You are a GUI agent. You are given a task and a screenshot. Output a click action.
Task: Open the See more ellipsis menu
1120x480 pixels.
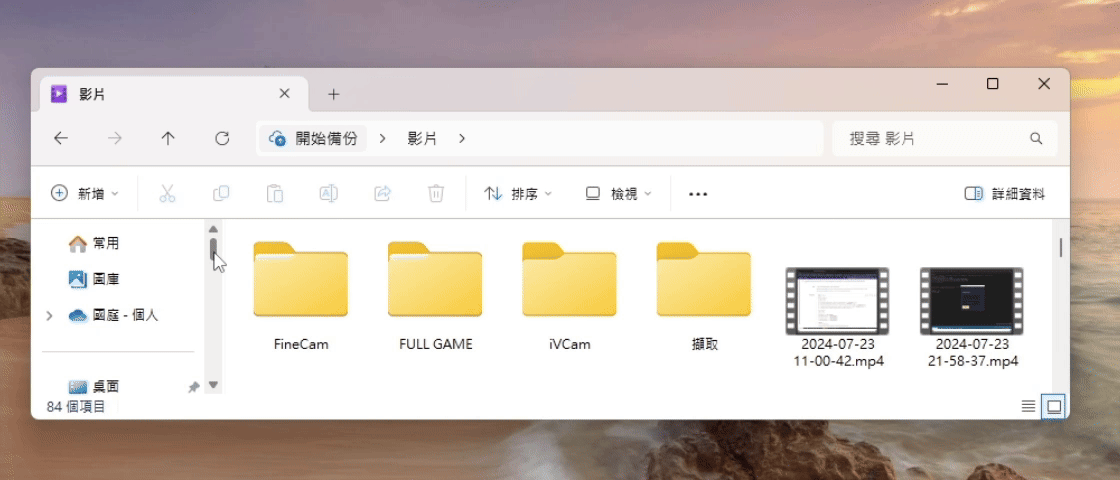coord(698,194)
